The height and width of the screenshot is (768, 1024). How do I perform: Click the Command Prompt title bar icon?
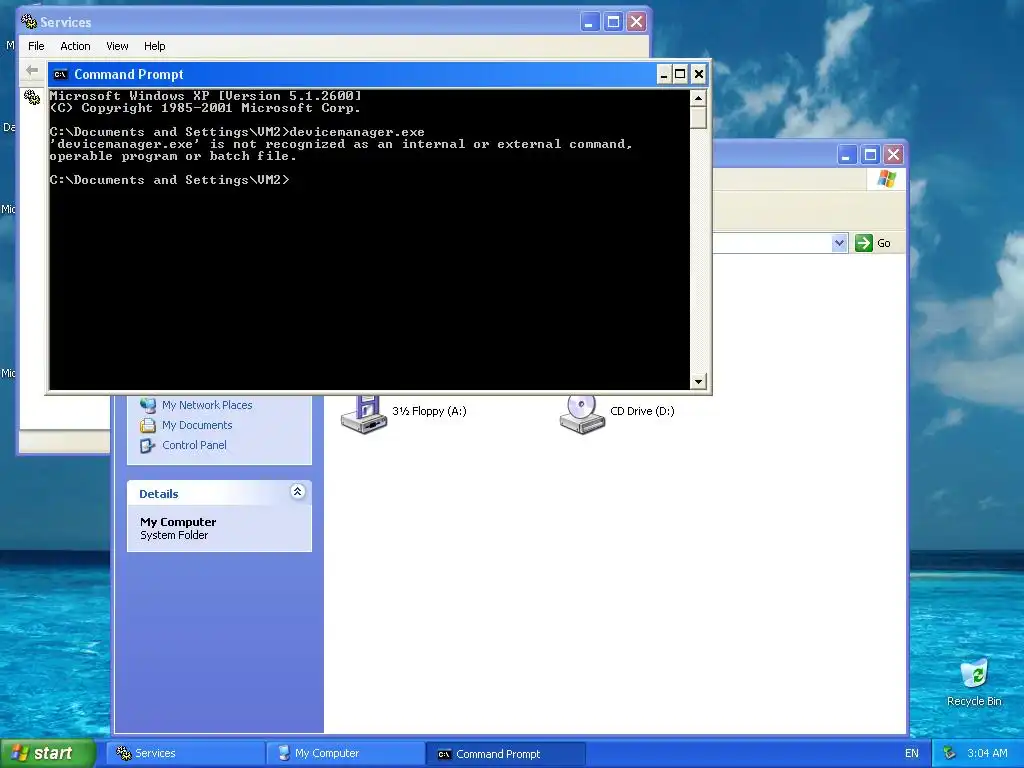60,74
